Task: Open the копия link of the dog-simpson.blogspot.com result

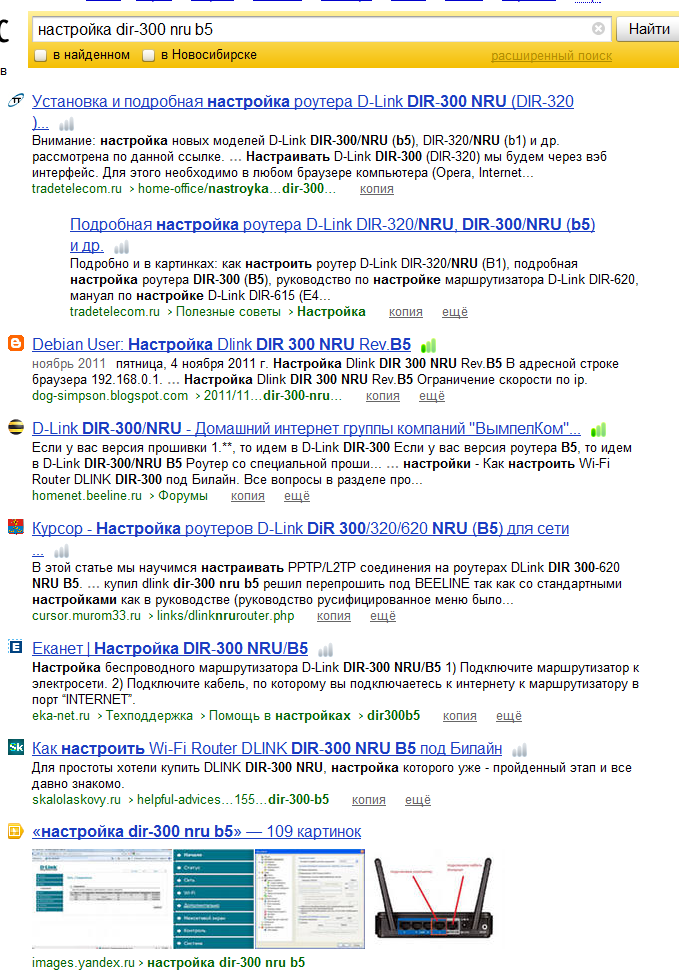Action: [x=383, y=396]
